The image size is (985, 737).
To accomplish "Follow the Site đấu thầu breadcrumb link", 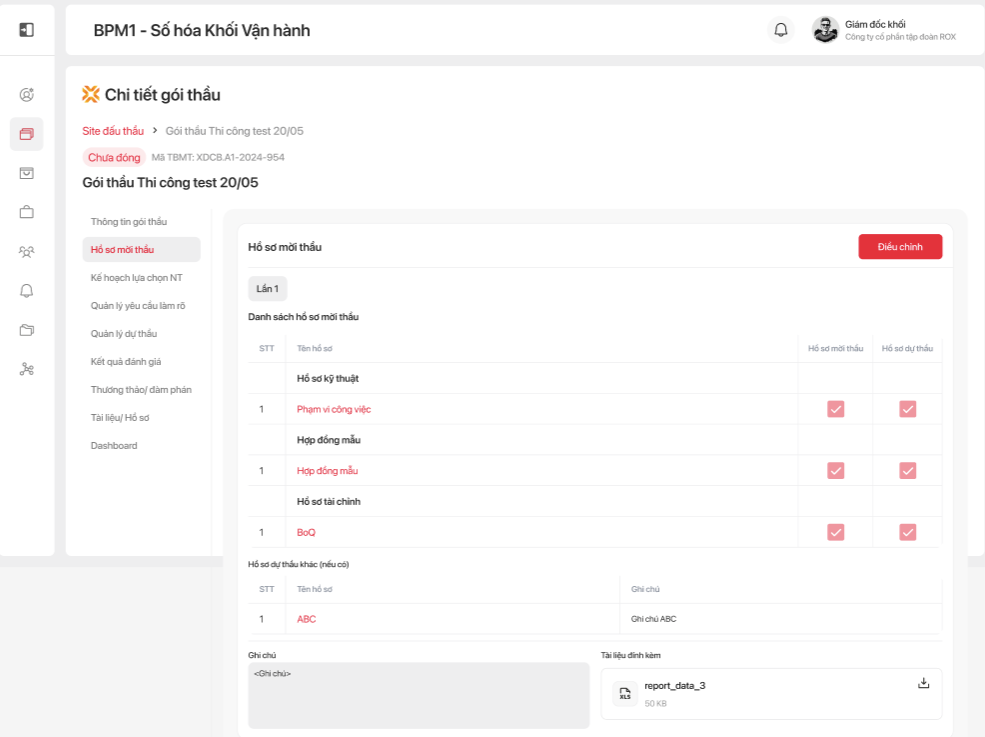I will [x=113, y=131].
